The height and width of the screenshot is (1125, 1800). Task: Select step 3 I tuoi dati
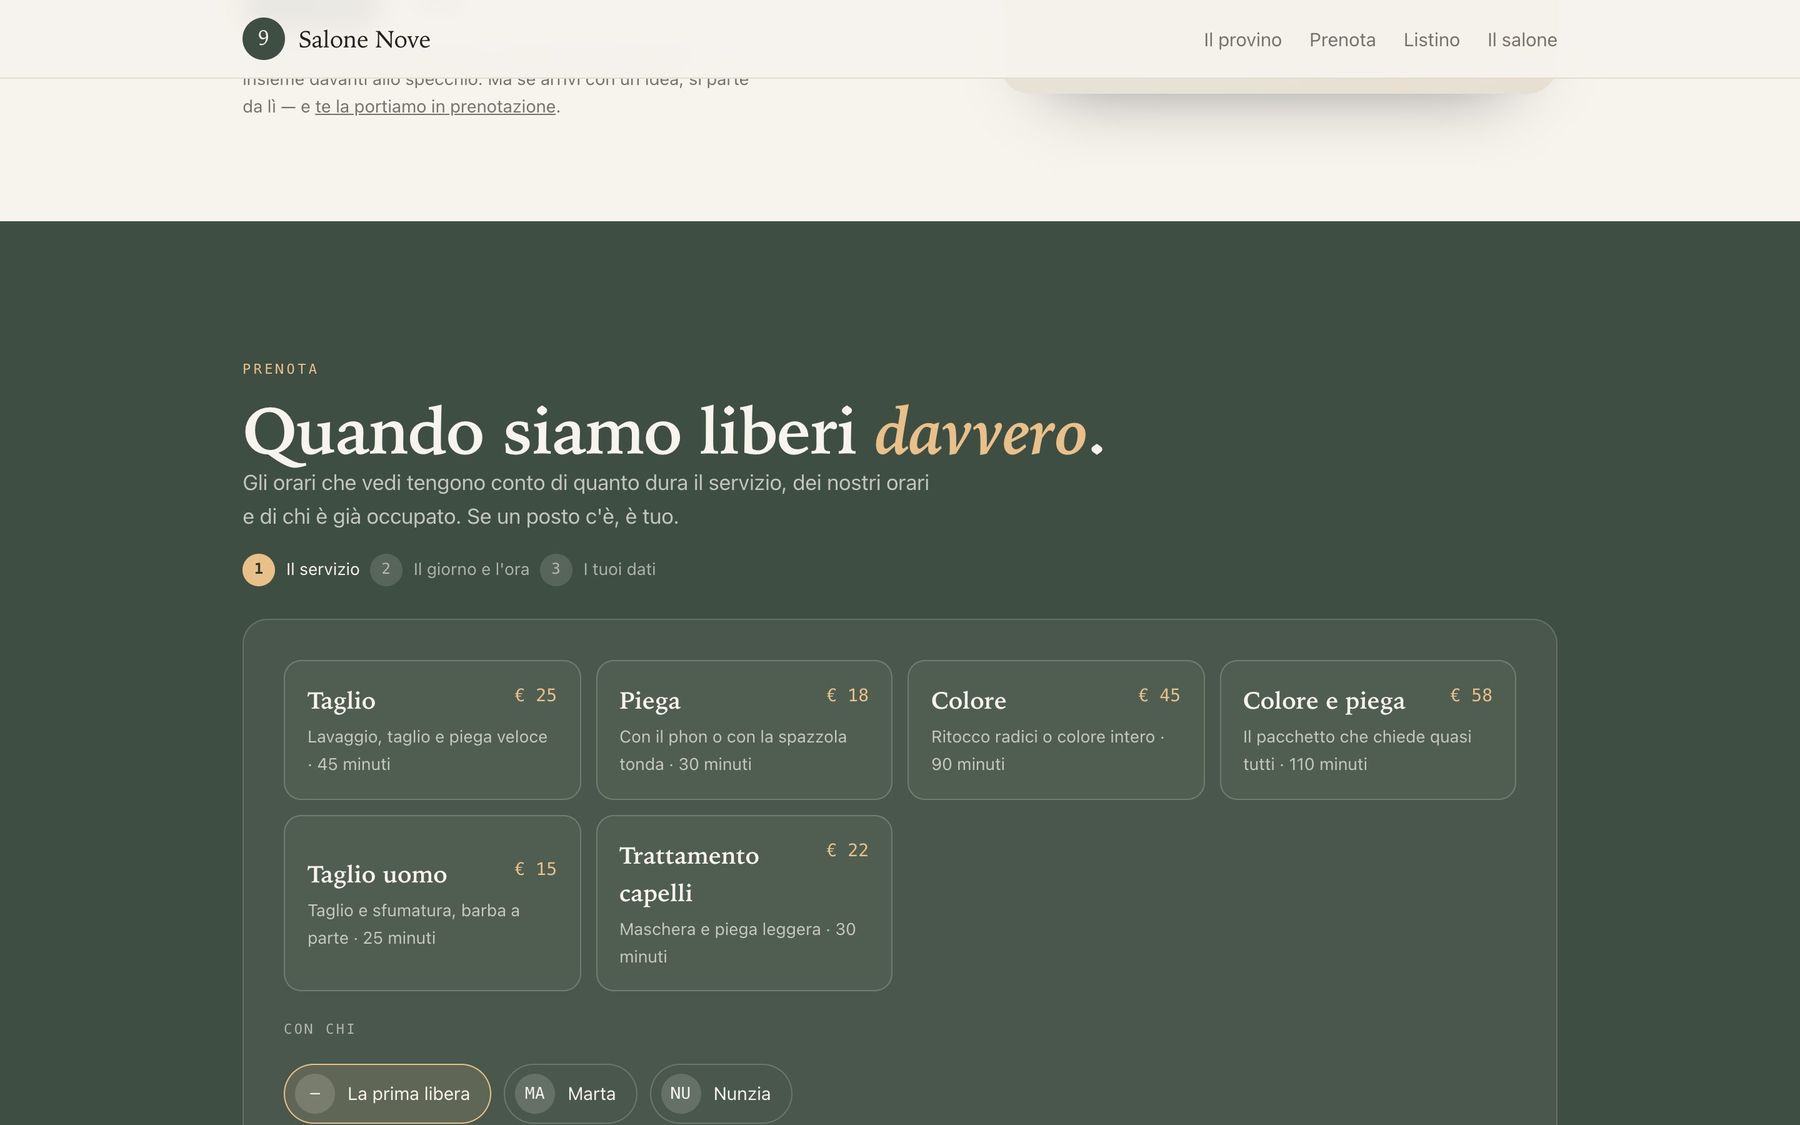[598, 569]
